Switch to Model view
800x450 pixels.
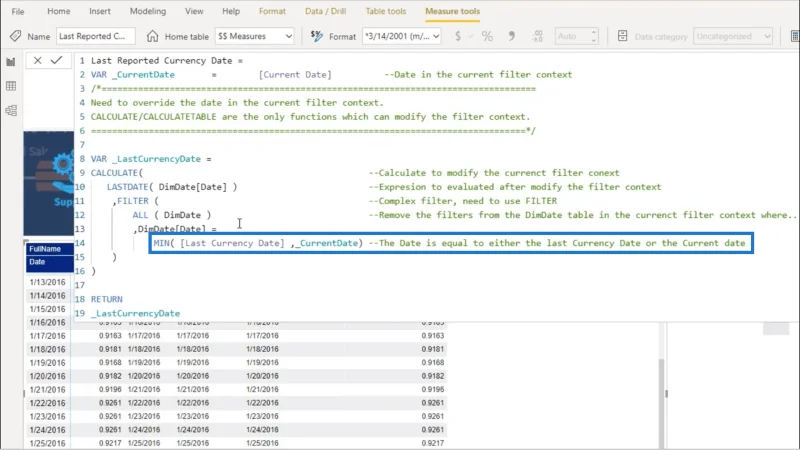[x=11, y=110]
